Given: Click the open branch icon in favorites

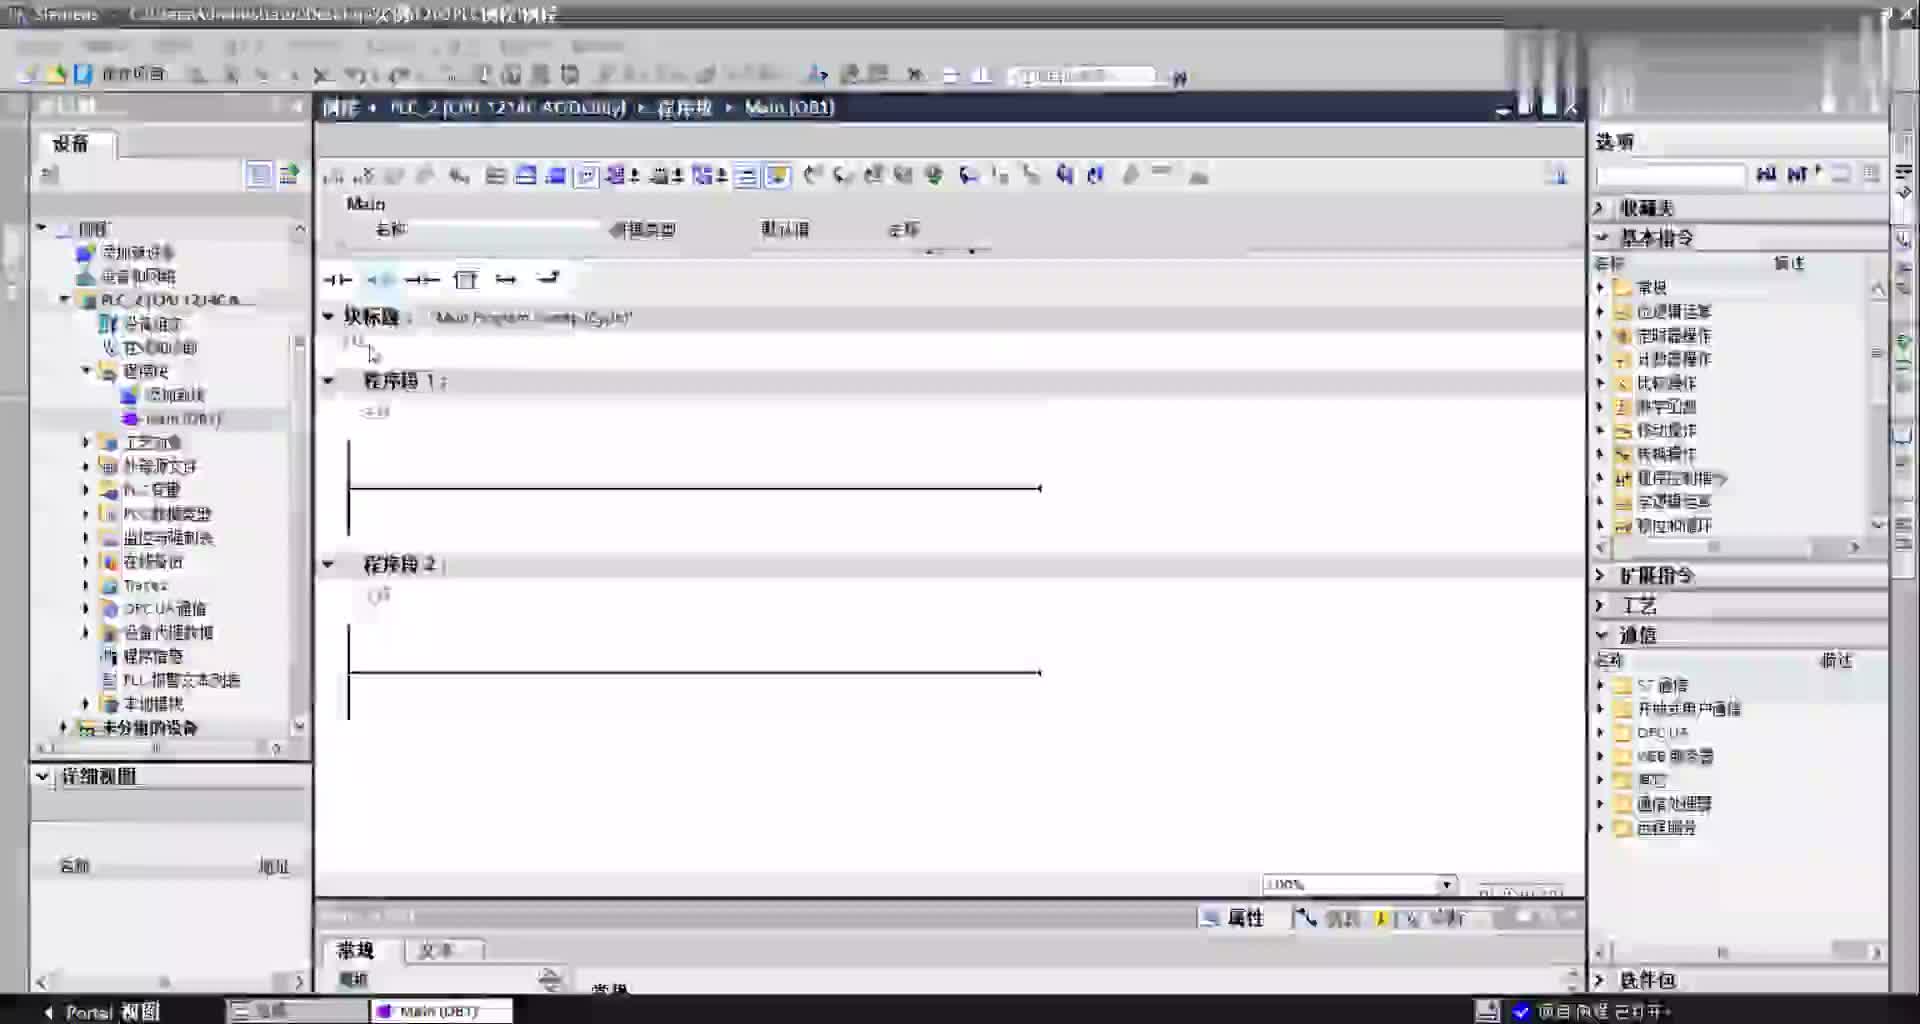Looking at the screenshot, I should click(506, 280).
